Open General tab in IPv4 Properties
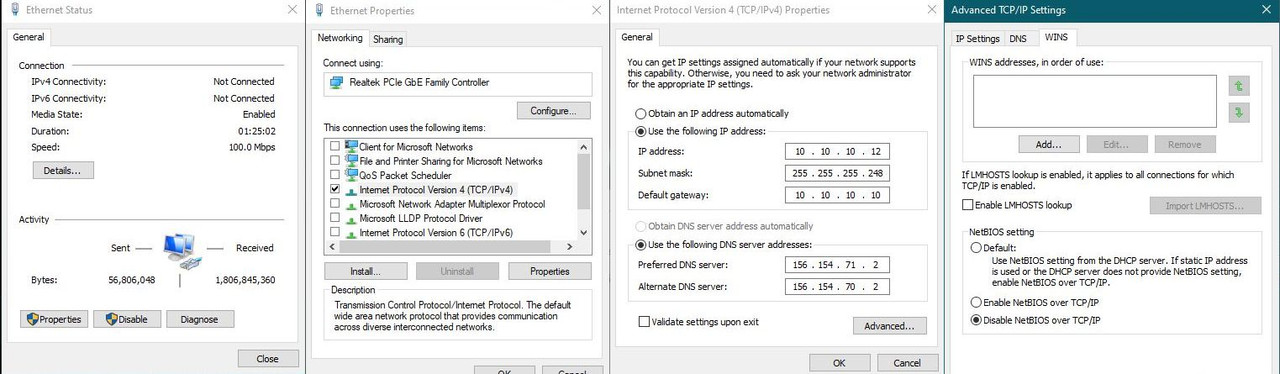 tap(637, 37)
